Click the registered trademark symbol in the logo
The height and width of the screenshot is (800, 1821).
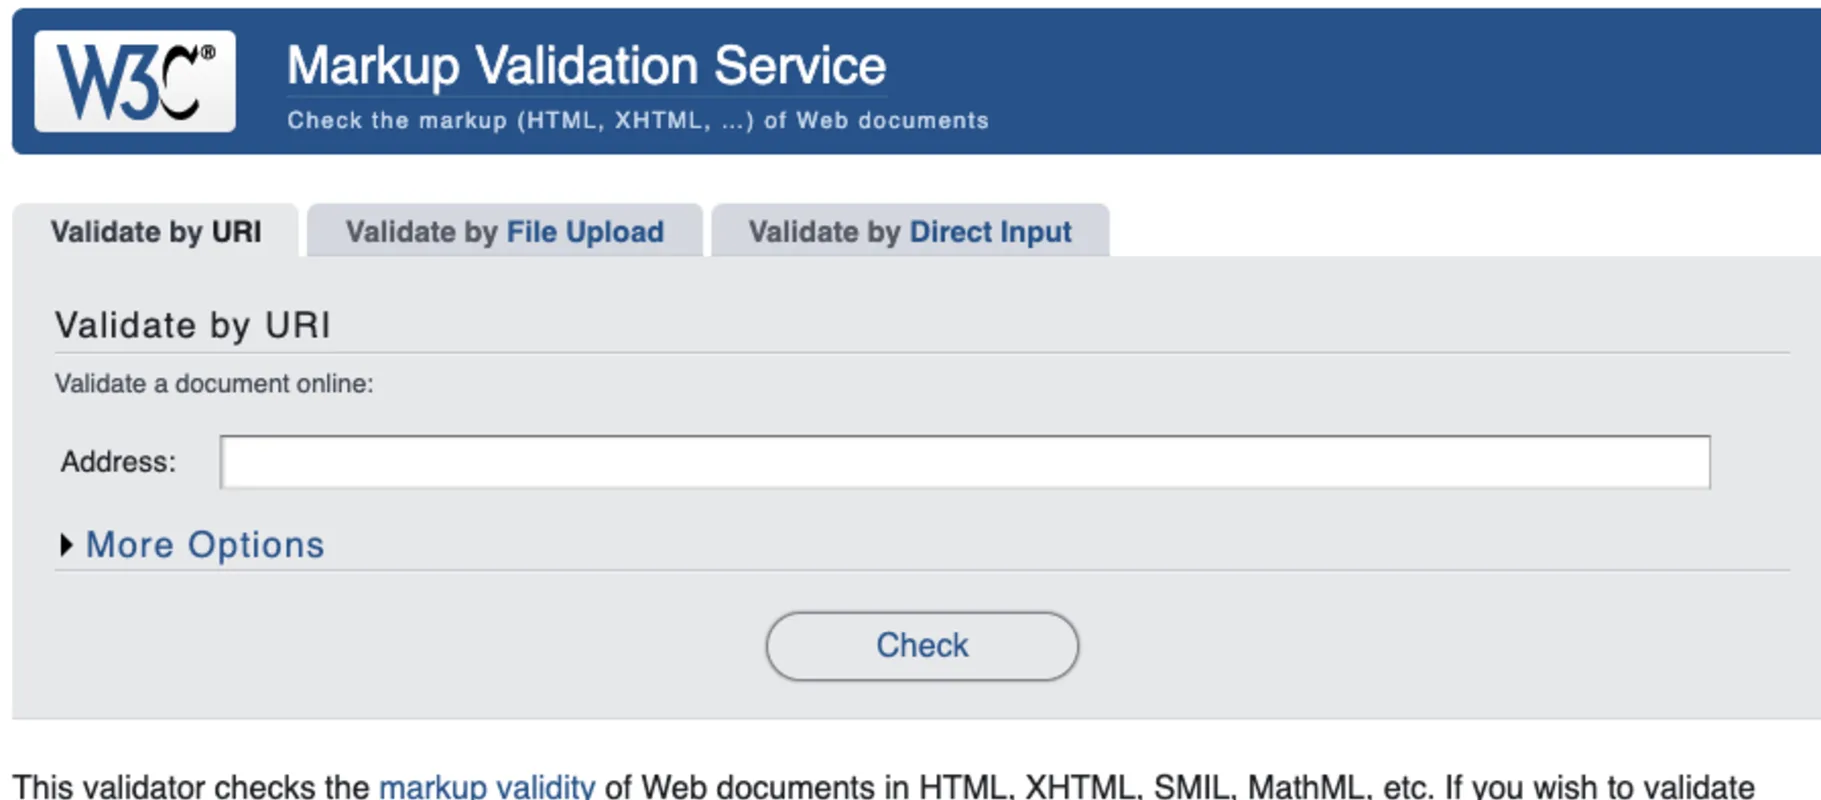tap(208, 52)
